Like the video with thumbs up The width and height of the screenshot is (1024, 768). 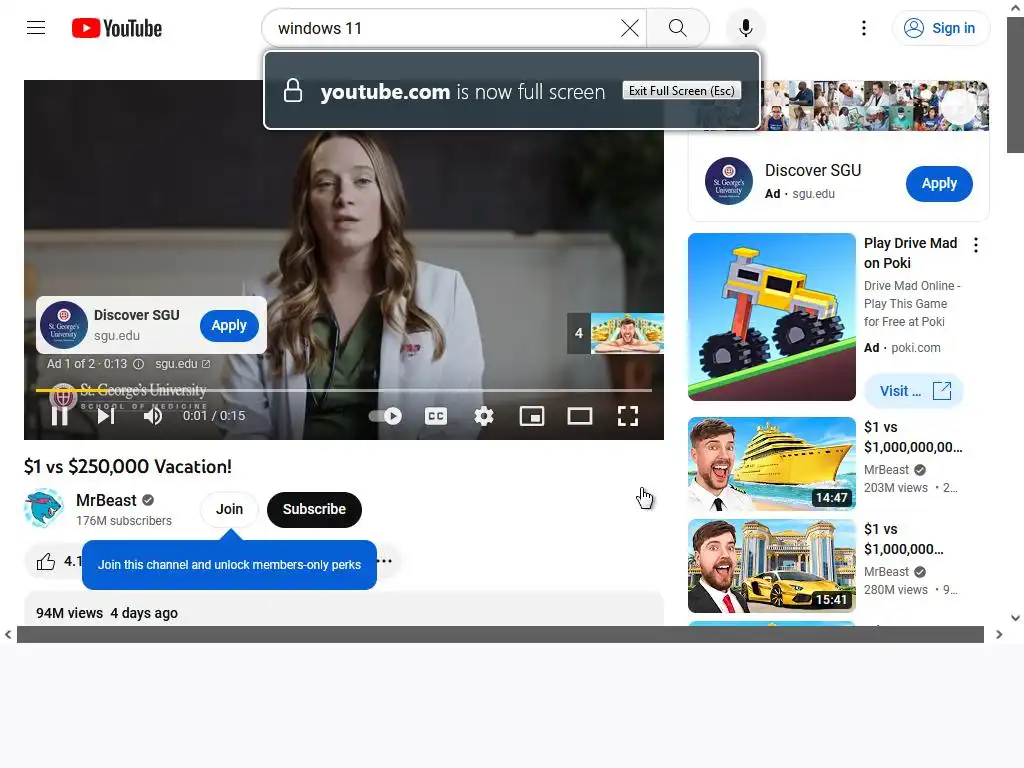pyautogui.click(x=46, y=562)
